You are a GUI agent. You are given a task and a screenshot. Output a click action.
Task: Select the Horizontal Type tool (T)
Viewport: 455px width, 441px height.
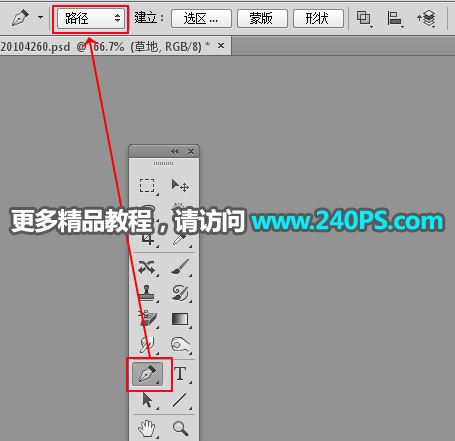(180, 374)
